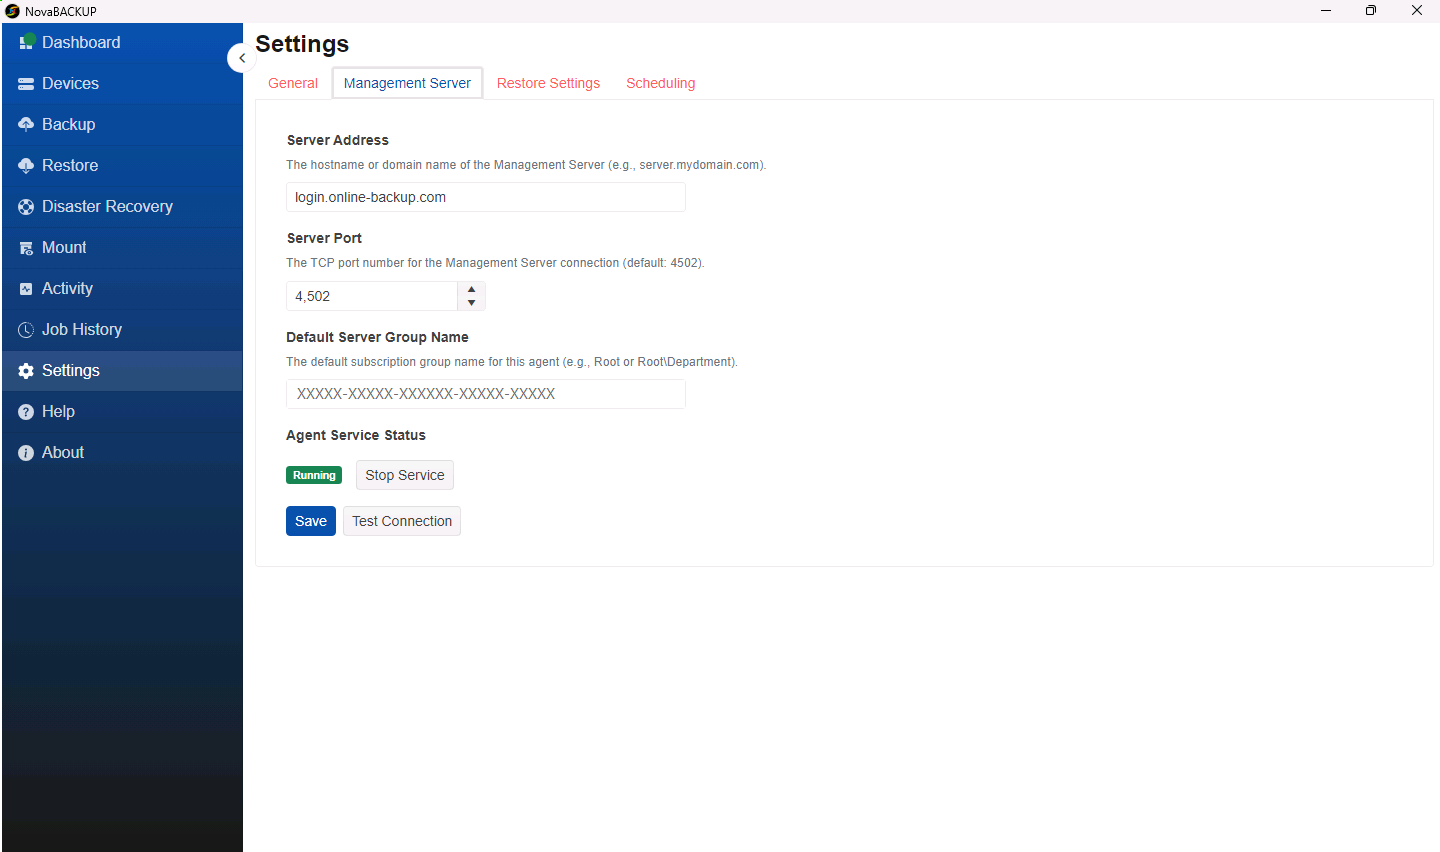Image resolution: width=1440 pixels, height=852 pixels.
Task: Collapse the sidebar with the chevron button
Action: [x=241, y=58]
